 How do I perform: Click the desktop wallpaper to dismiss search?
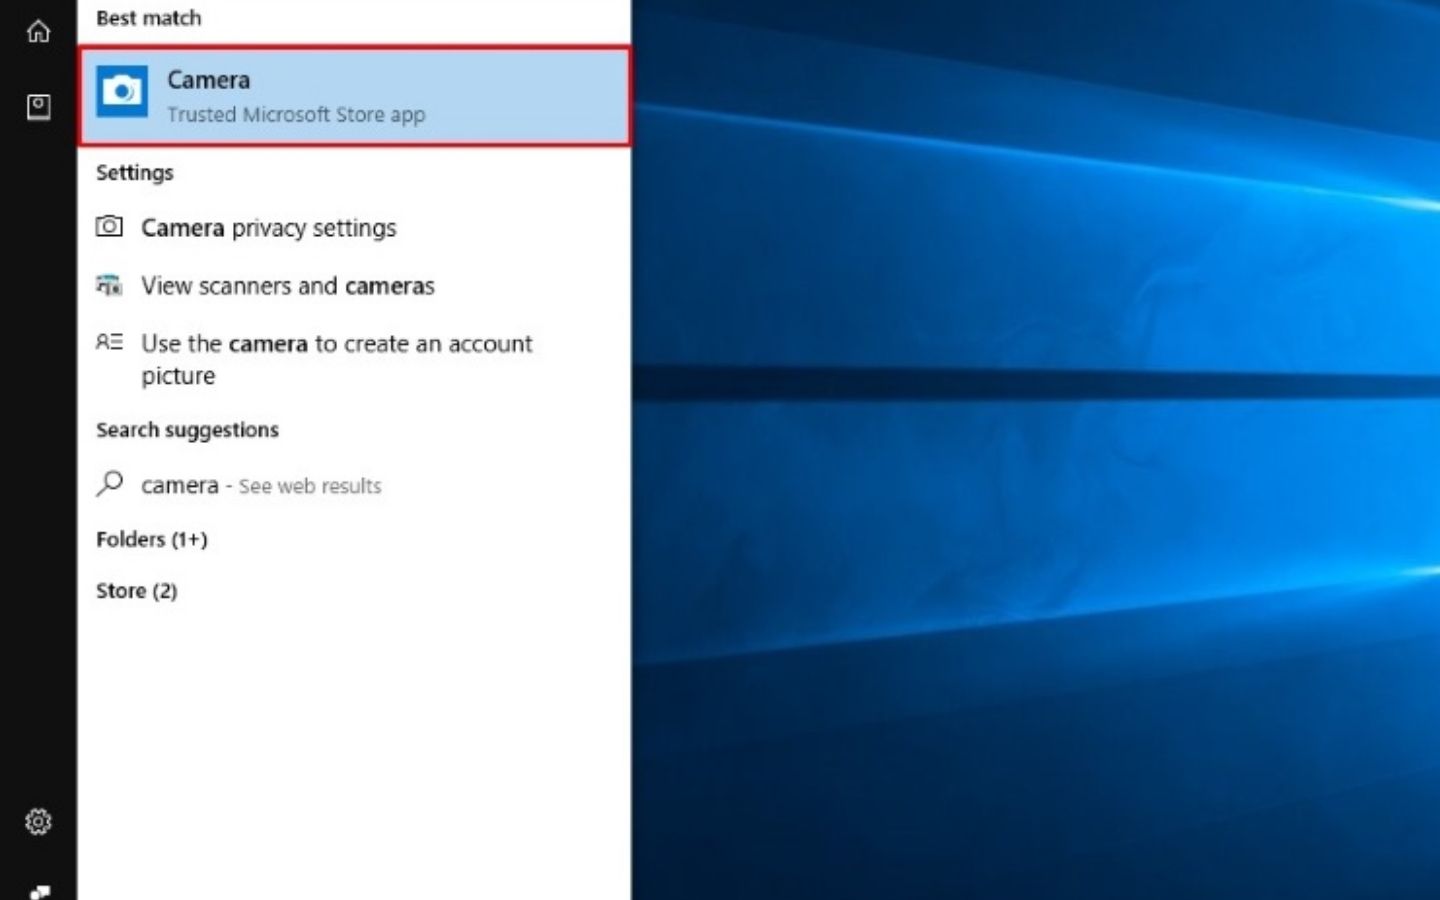(x=1030, y=500)
